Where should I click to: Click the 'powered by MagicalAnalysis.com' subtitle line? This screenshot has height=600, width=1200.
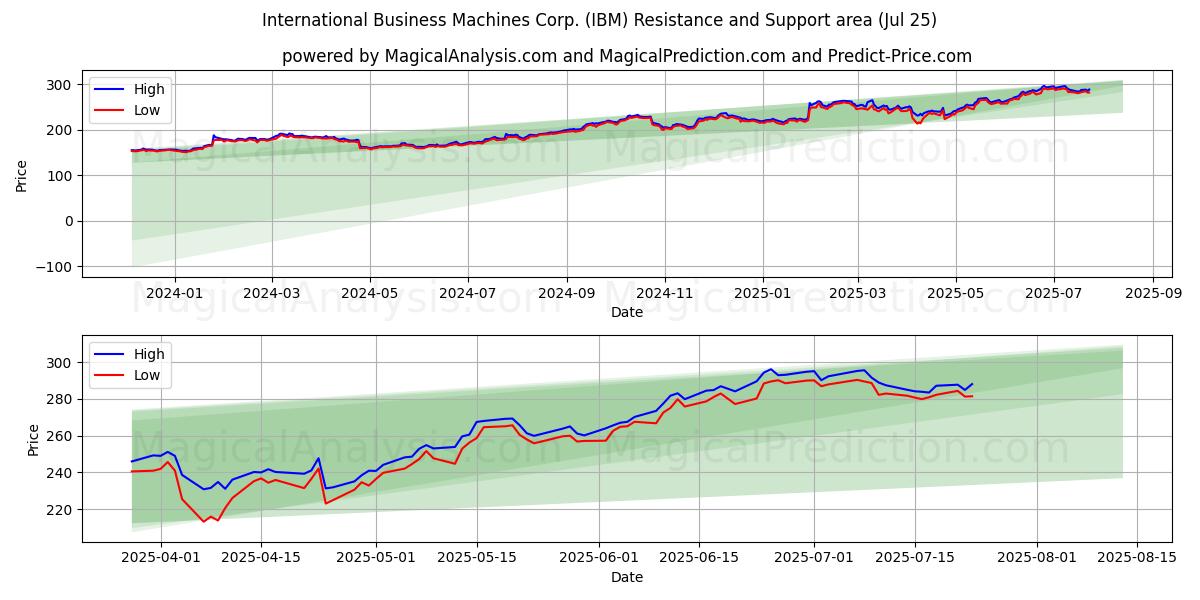[627, 56]
